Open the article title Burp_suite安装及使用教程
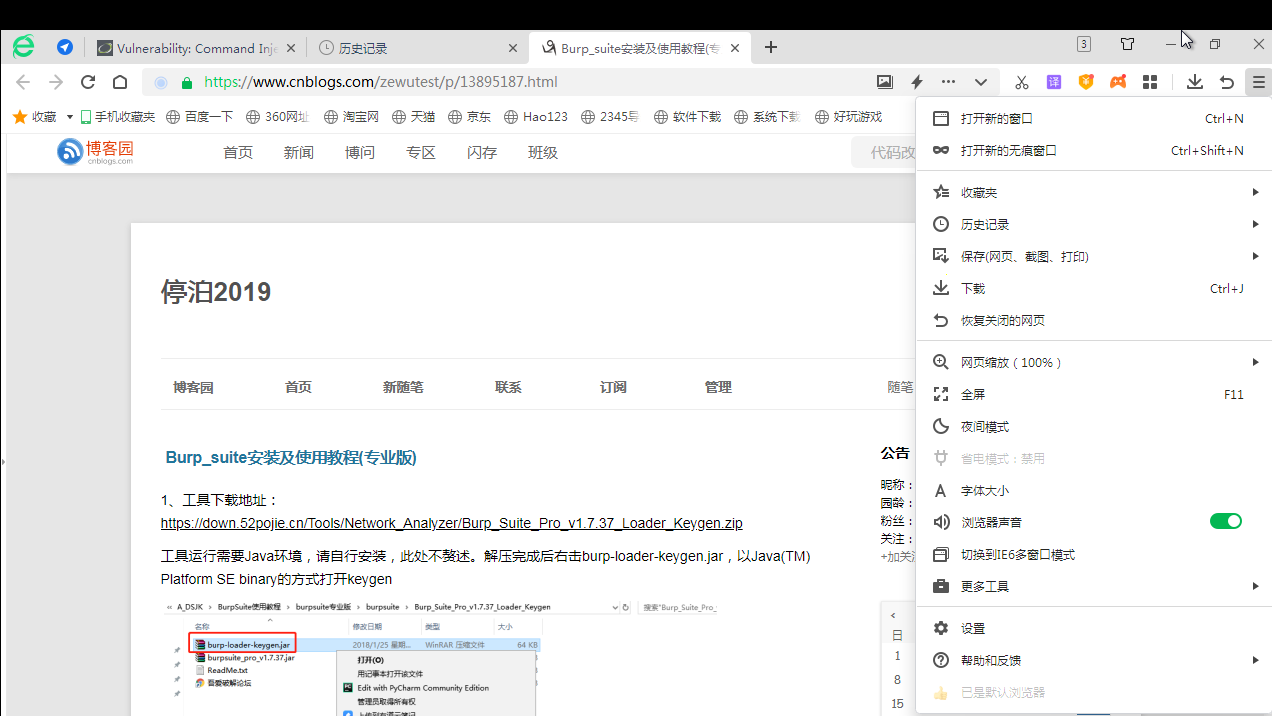Screen dimensions: 1272x716 tap(291, 458)
